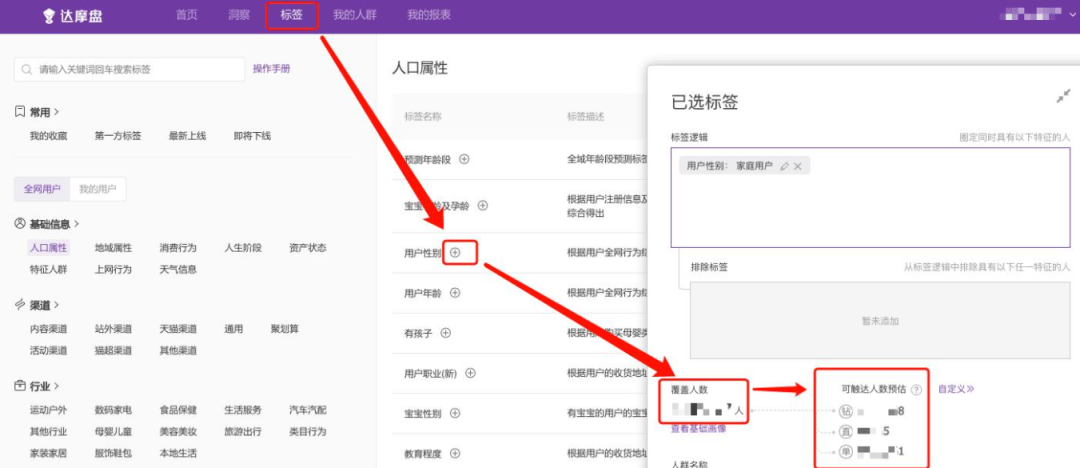The width and height of the screenshot is (1080, 468).
Task: Edit the 用户性别 家庭用户 tag
Action: [784, 166]
